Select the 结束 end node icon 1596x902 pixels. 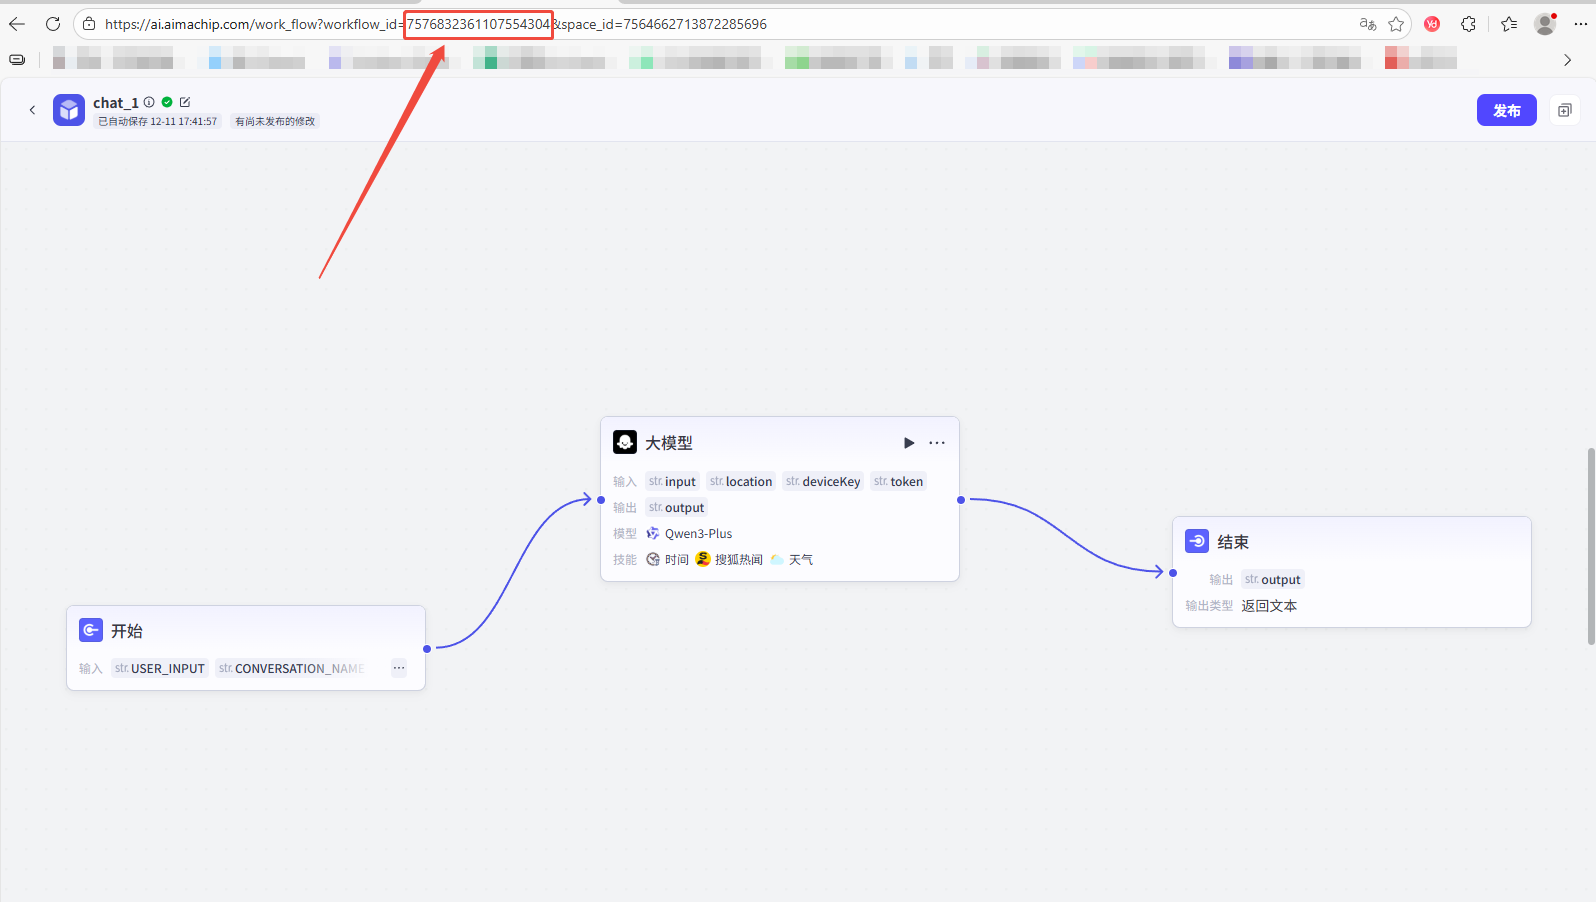coord(1197,541)
